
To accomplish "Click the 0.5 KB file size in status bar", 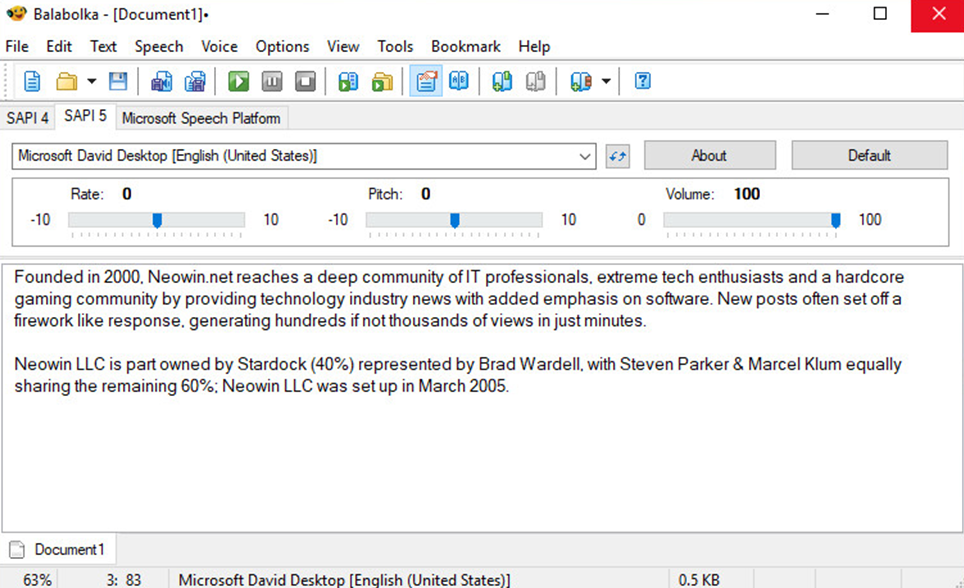I will 699,580.
